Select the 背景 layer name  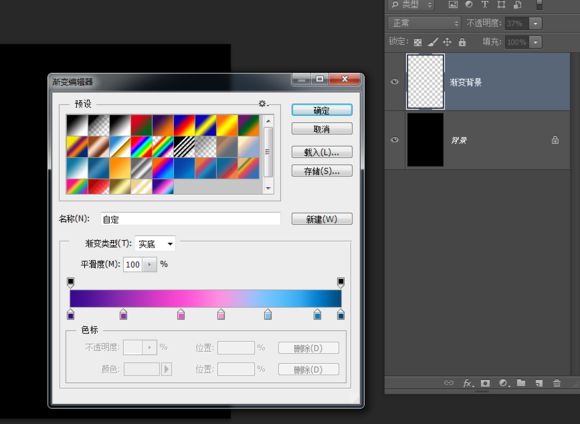[x=459, y=140]
